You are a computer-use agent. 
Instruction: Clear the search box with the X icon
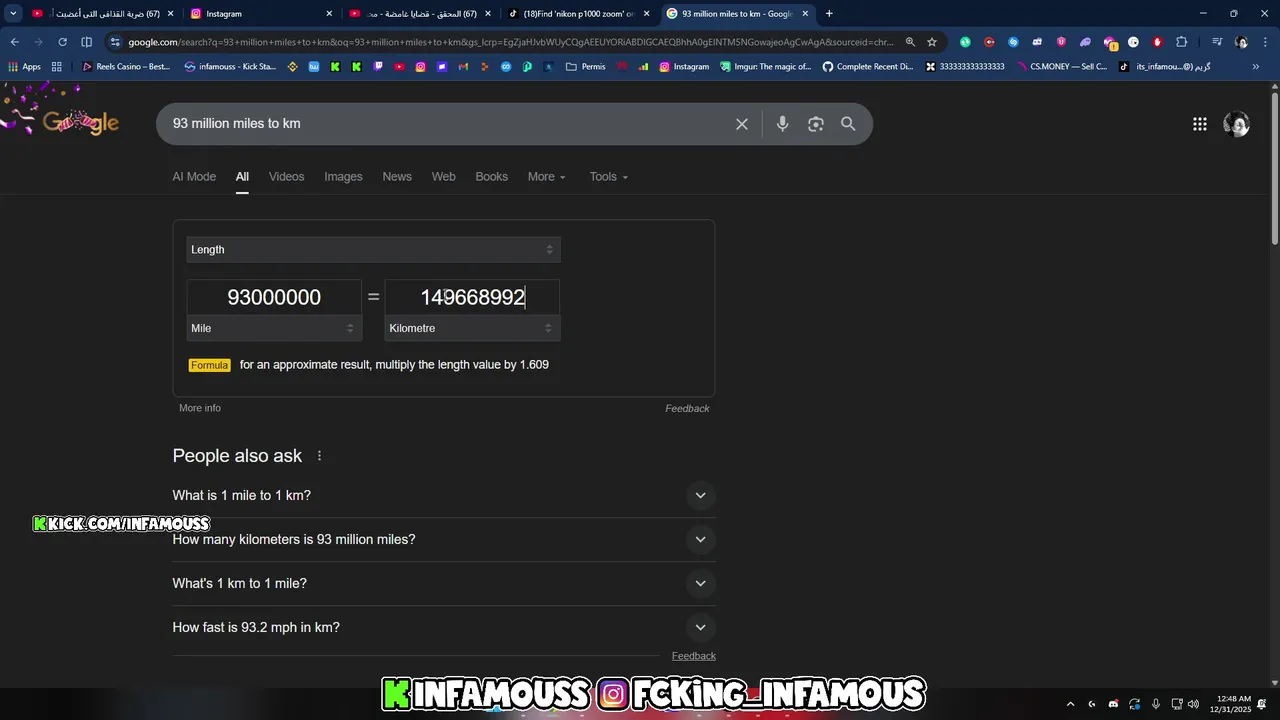pyautogui.click(x=742, y=124)
